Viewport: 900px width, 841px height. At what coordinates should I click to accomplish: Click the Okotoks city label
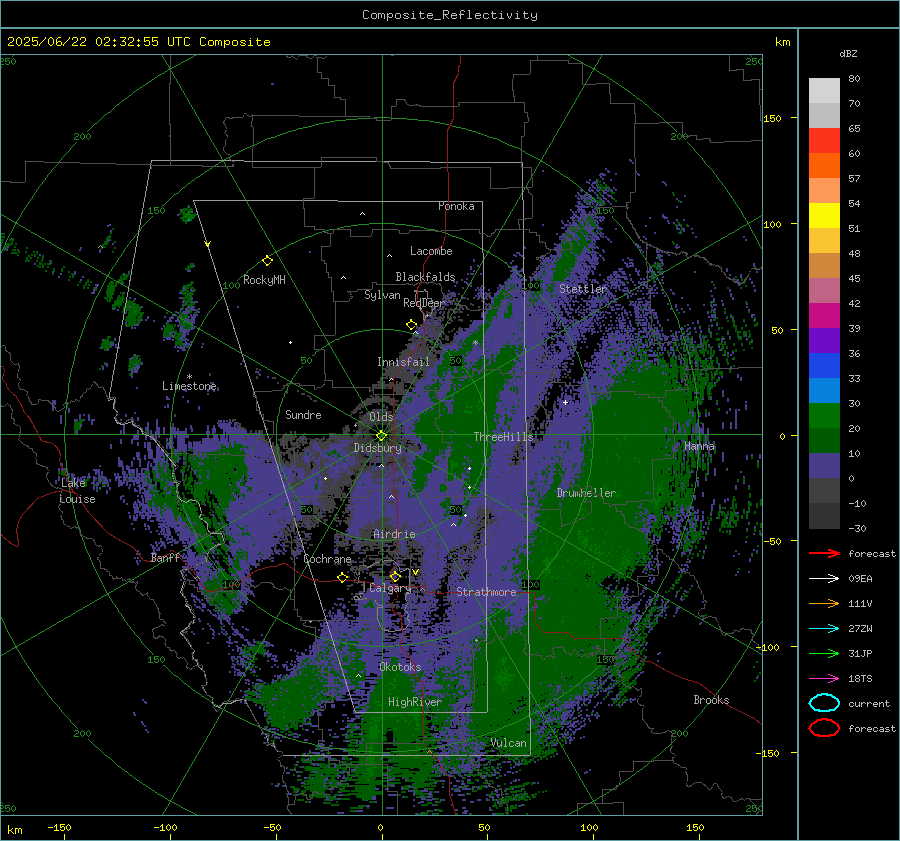pyautogui.click(x=400, y=667)
